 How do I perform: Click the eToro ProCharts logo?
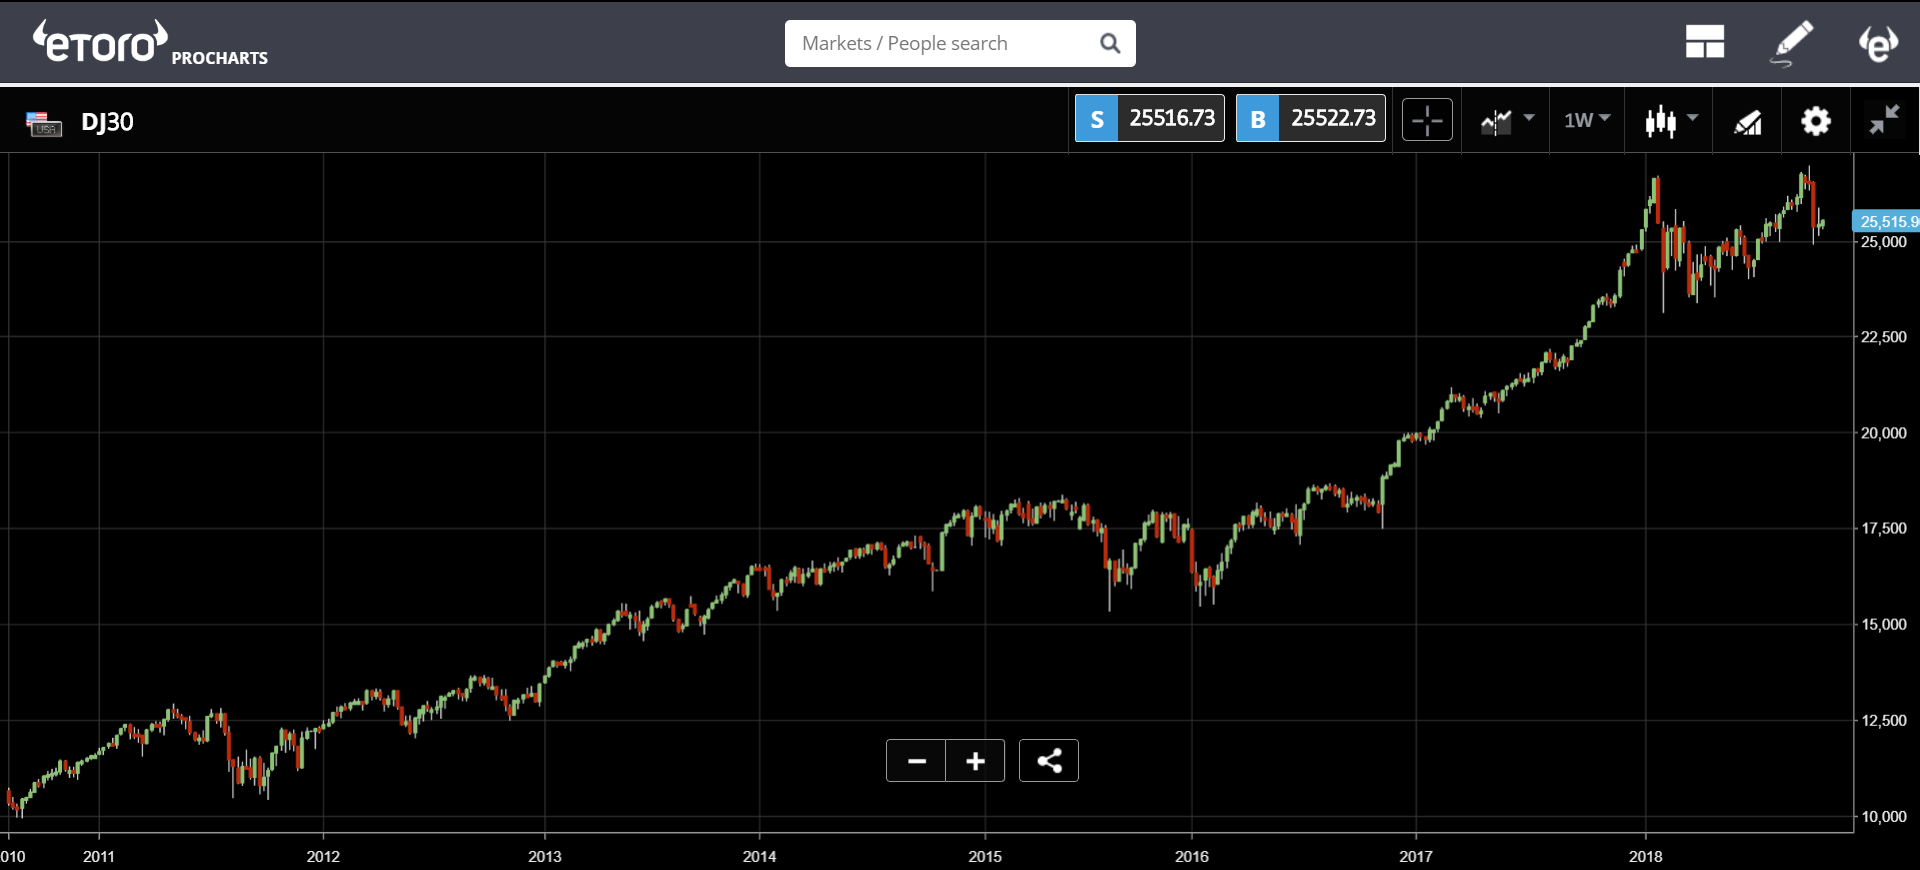[150, 44]
